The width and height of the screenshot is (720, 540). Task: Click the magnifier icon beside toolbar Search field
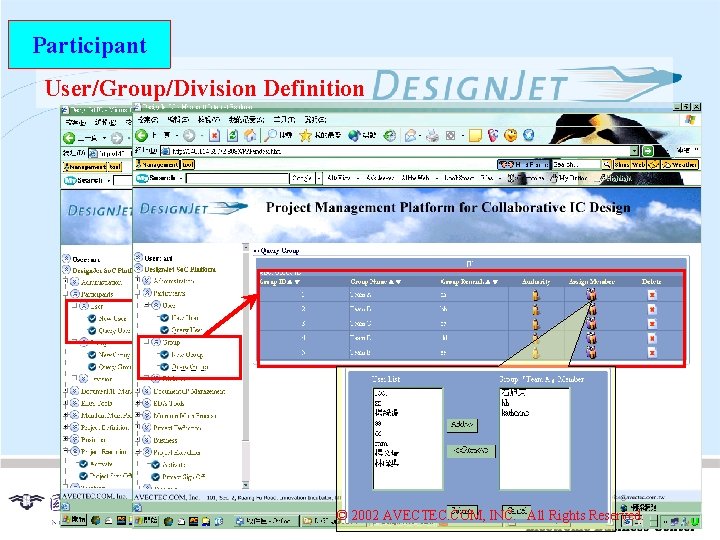pos(607,164)
